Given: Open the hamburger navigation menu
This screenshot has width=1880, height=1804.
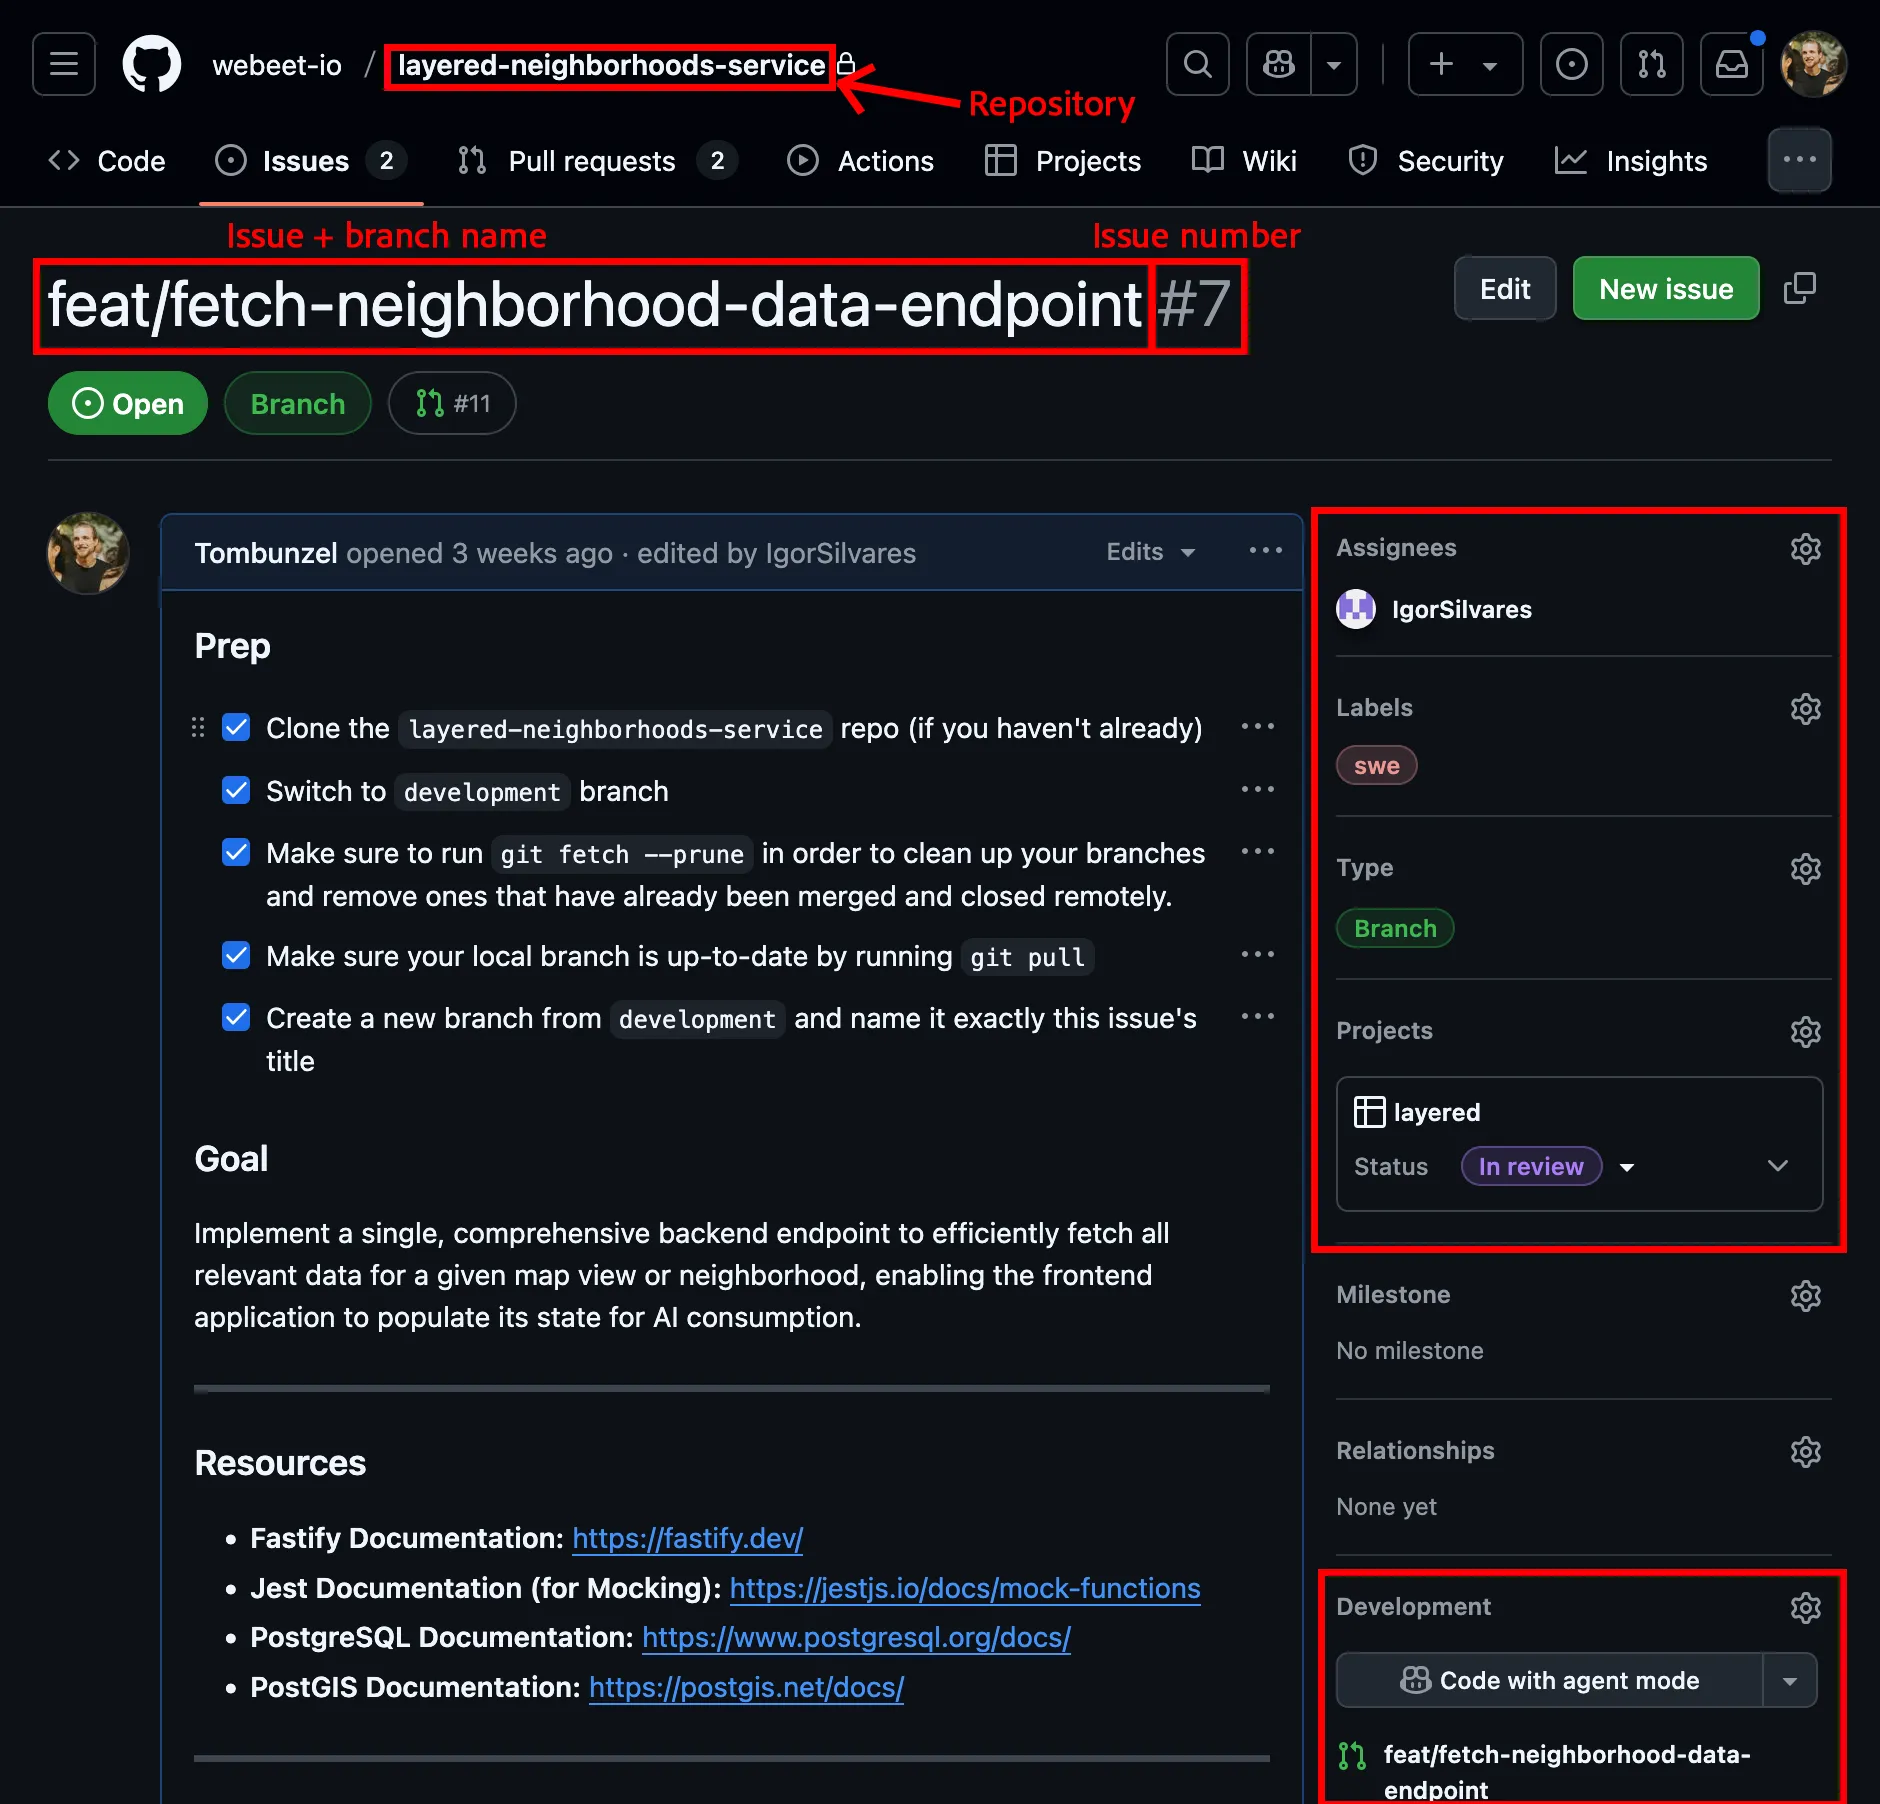Looking at the screenshot, I should 63,64.
